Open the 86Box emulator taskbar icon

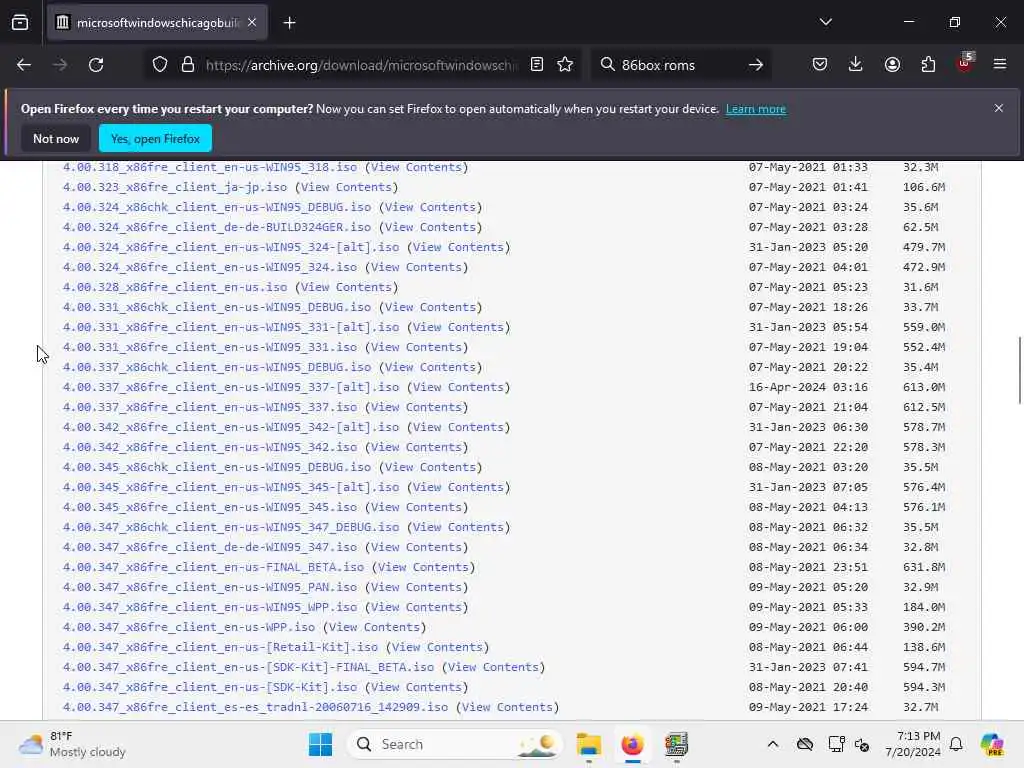[676, 744]
